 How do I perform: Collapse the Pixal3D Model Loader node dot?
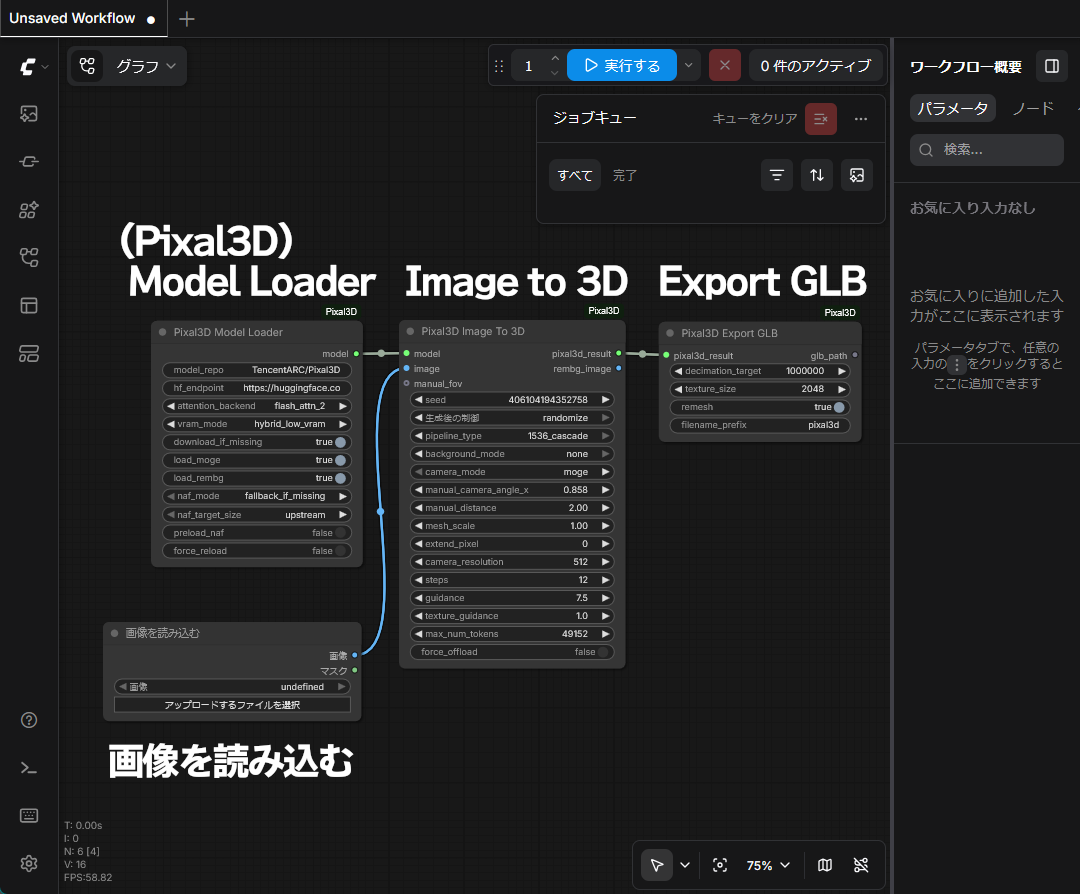pyautogui.click(x=163, y=332)
